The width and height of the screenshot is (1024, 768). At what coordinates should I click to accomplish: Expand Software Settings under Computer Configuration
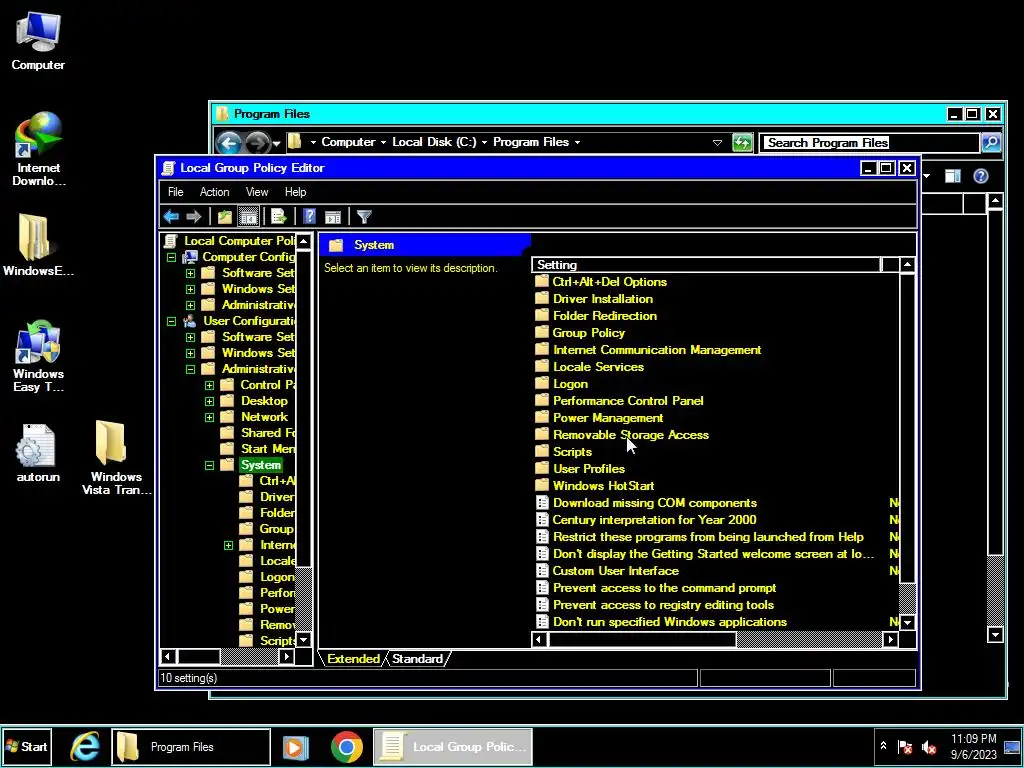point(190,274)
